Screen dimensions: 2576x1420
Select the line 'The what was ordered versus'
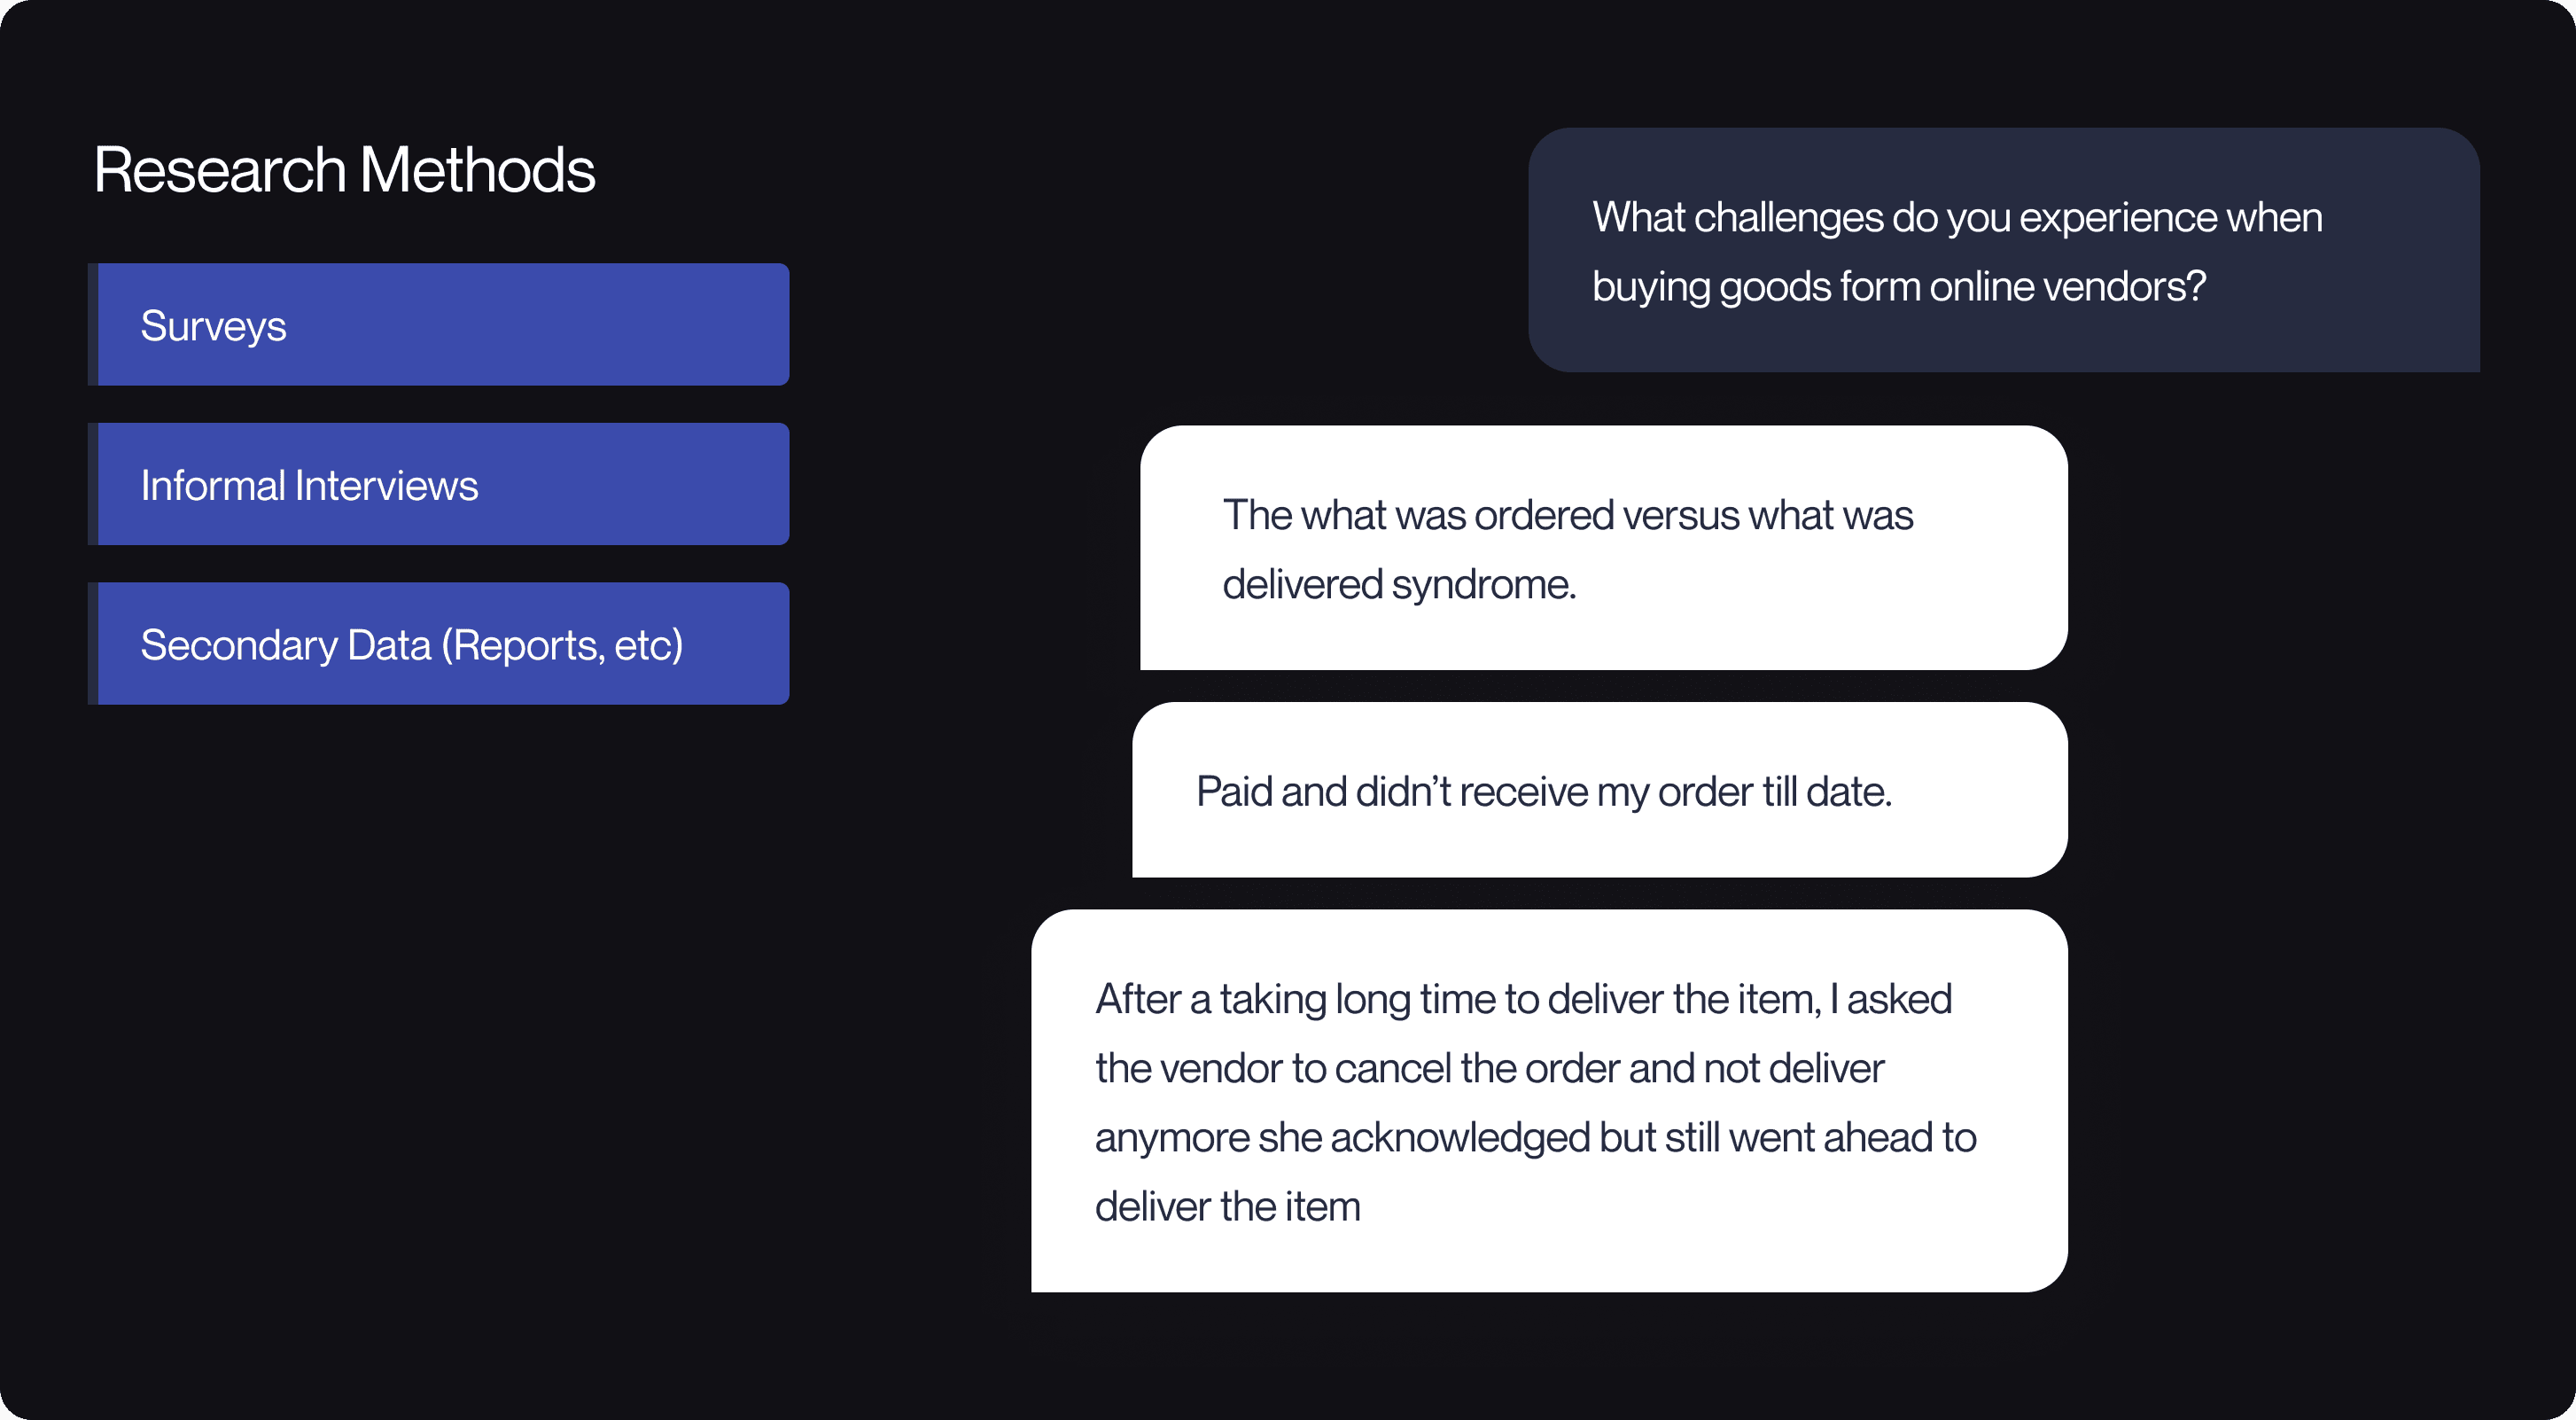click(x=1568, y=515)
